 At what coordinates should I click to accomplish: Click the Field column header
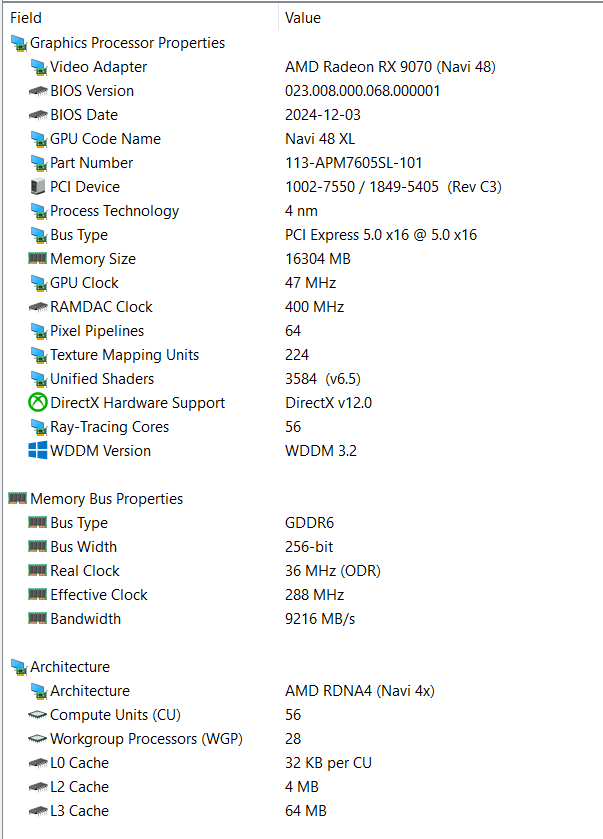tap(26, 18)
